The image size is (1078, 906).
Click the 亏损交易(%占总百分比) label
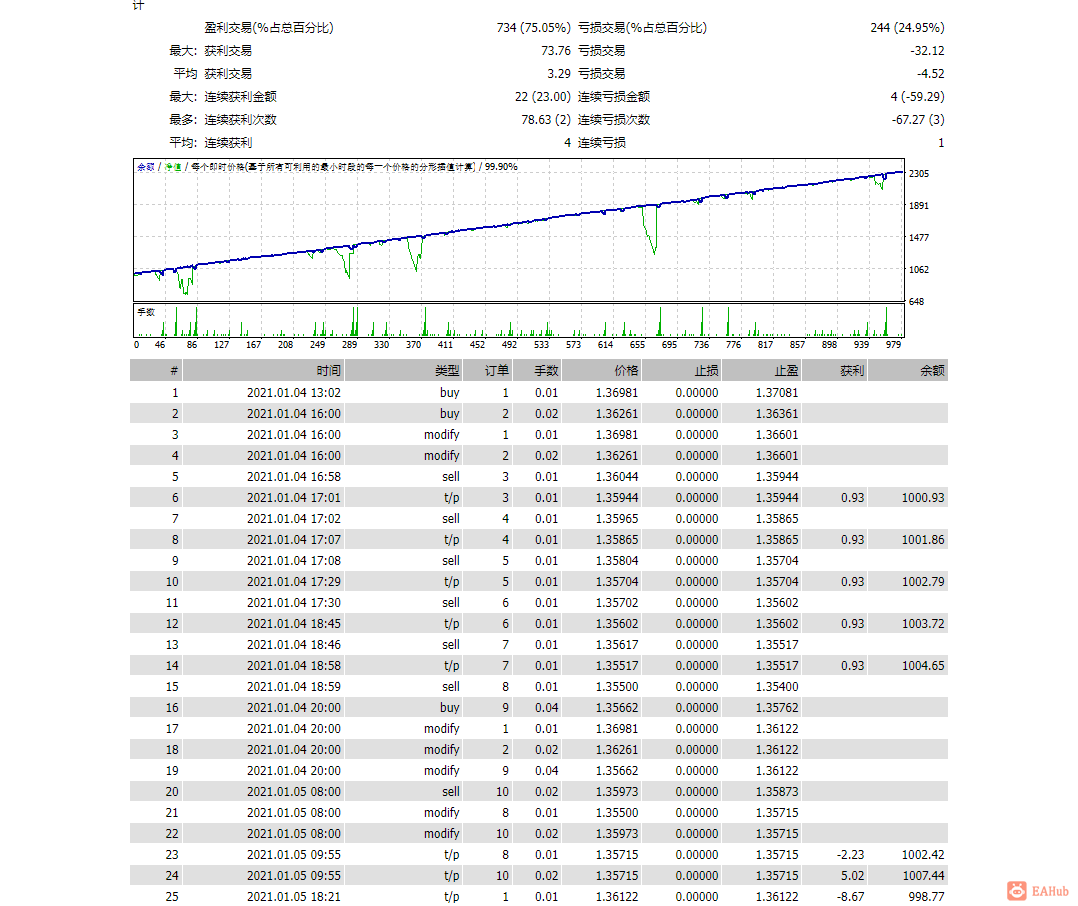tap(642, 27)
